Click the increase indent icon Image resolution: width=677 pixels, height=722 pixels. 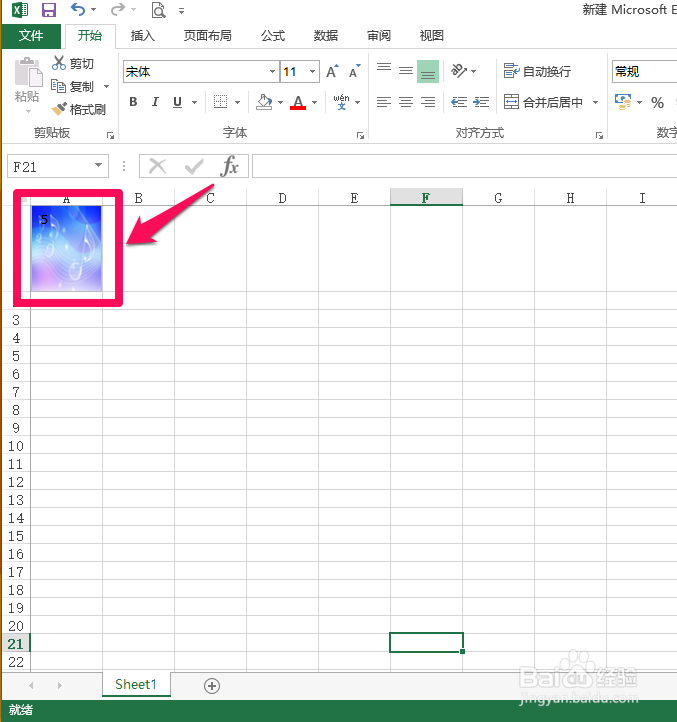pos(481,102)
